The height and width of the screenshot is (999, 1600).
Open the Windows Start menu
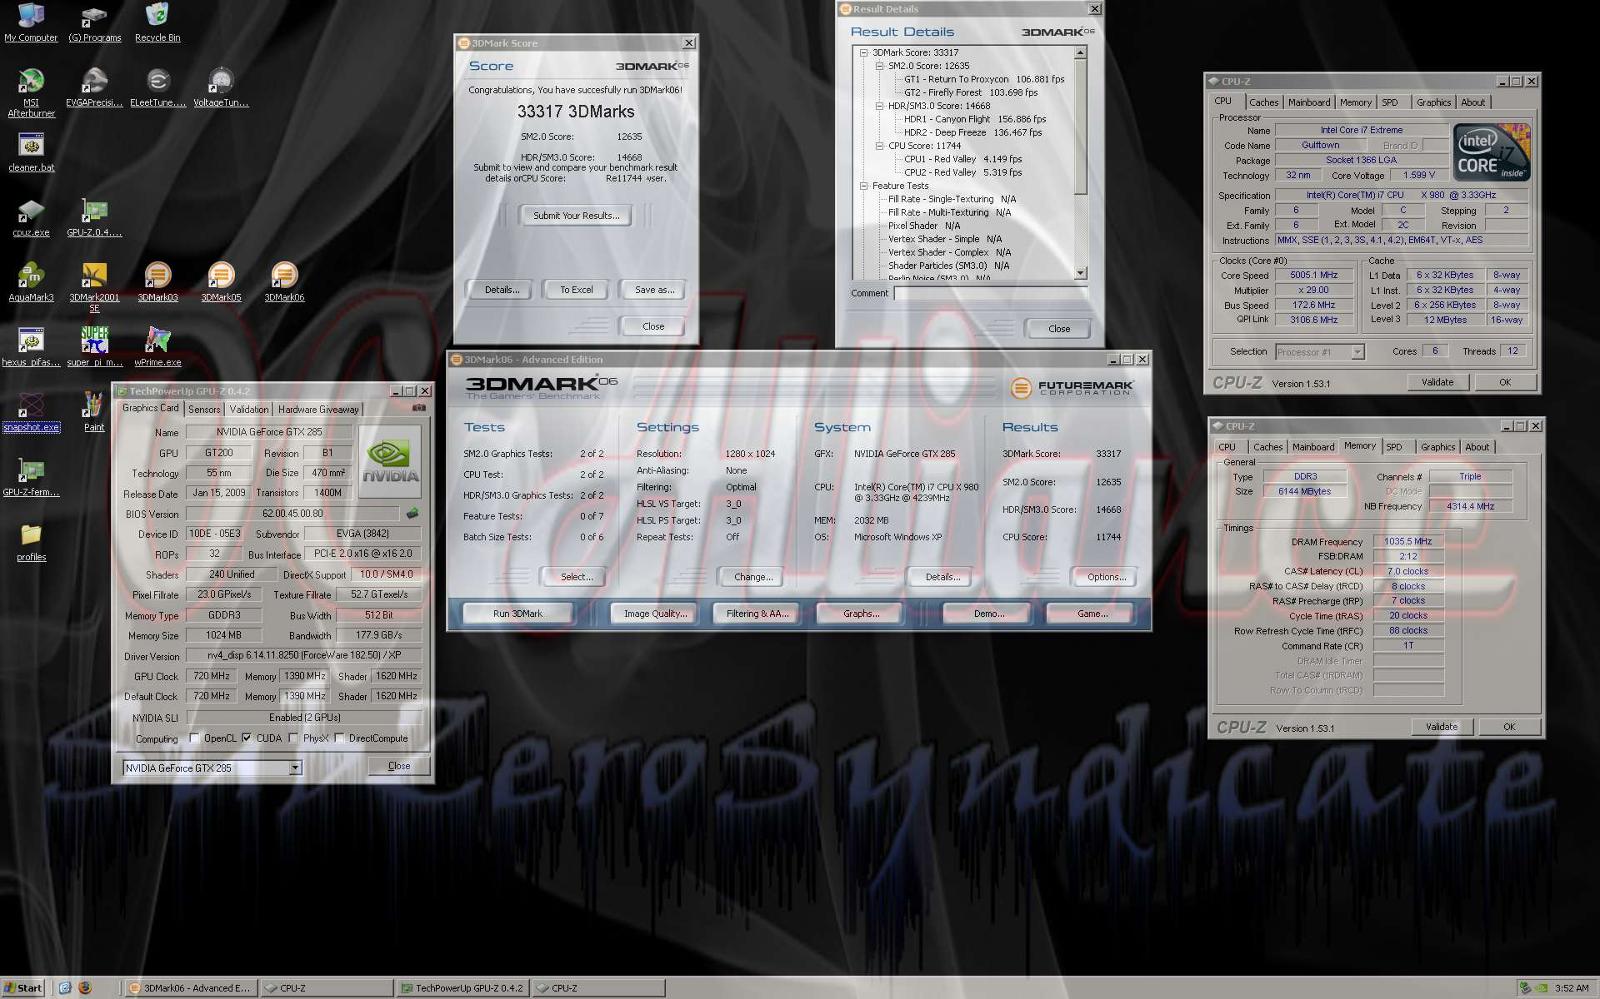pyautogui.click(x=23, y=988)
